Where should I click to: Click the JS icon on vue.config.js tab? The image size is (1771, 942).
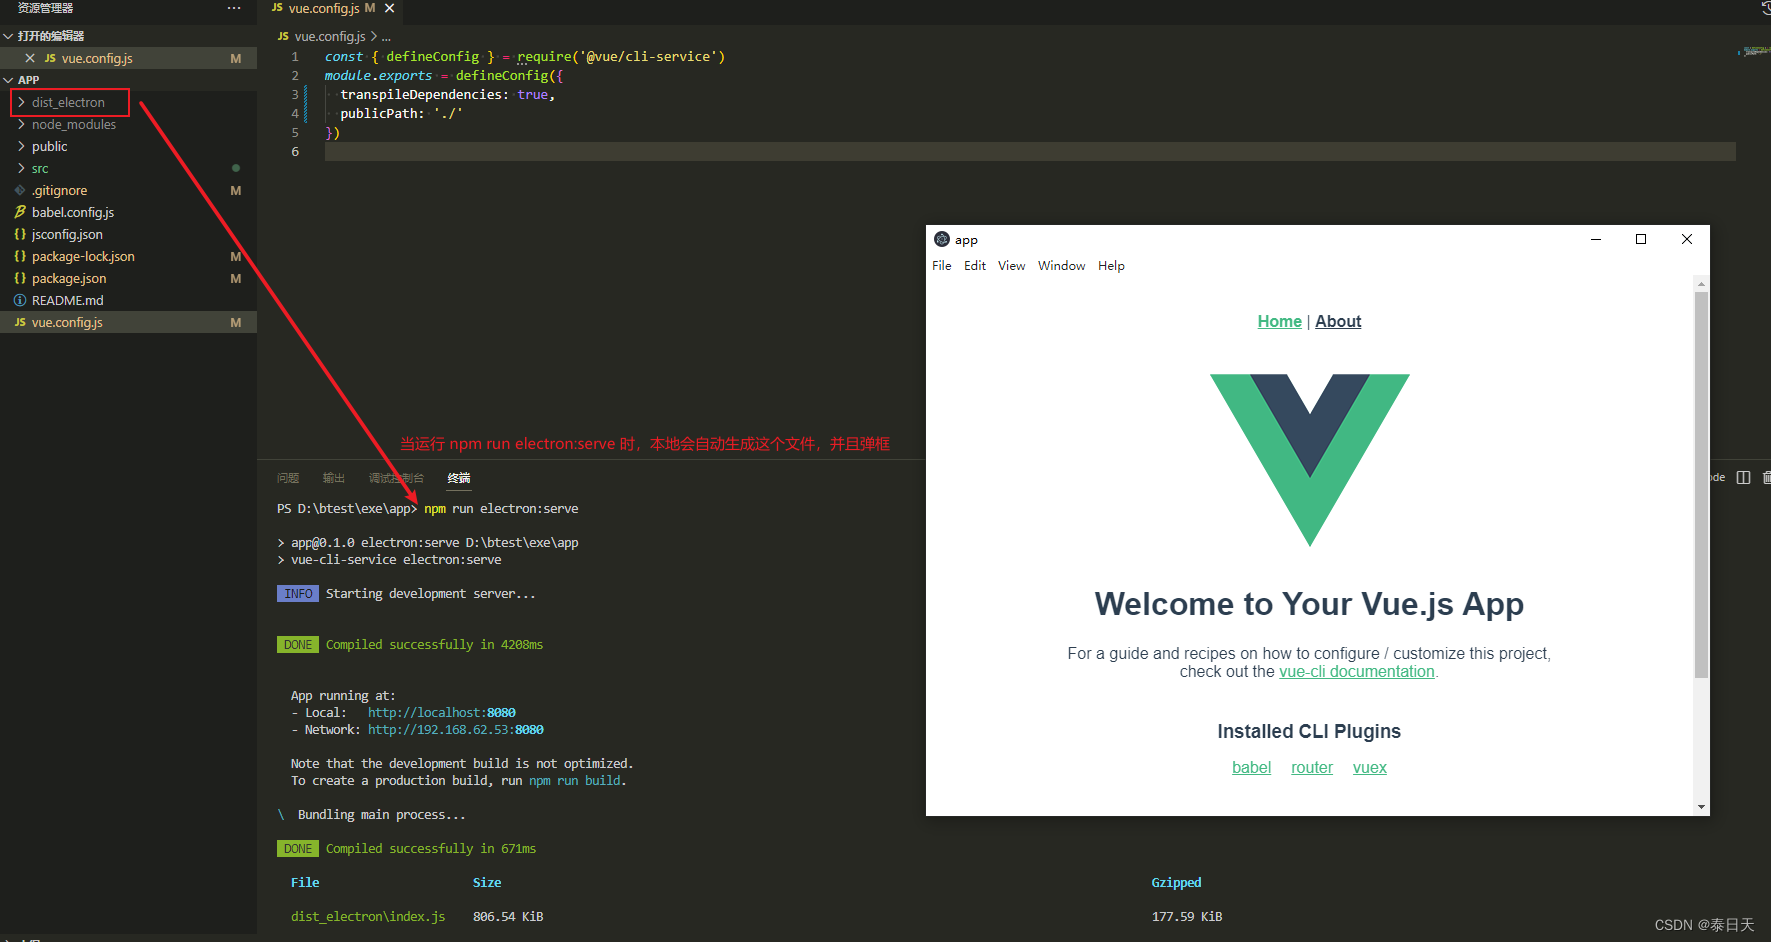tap(278, 8)
